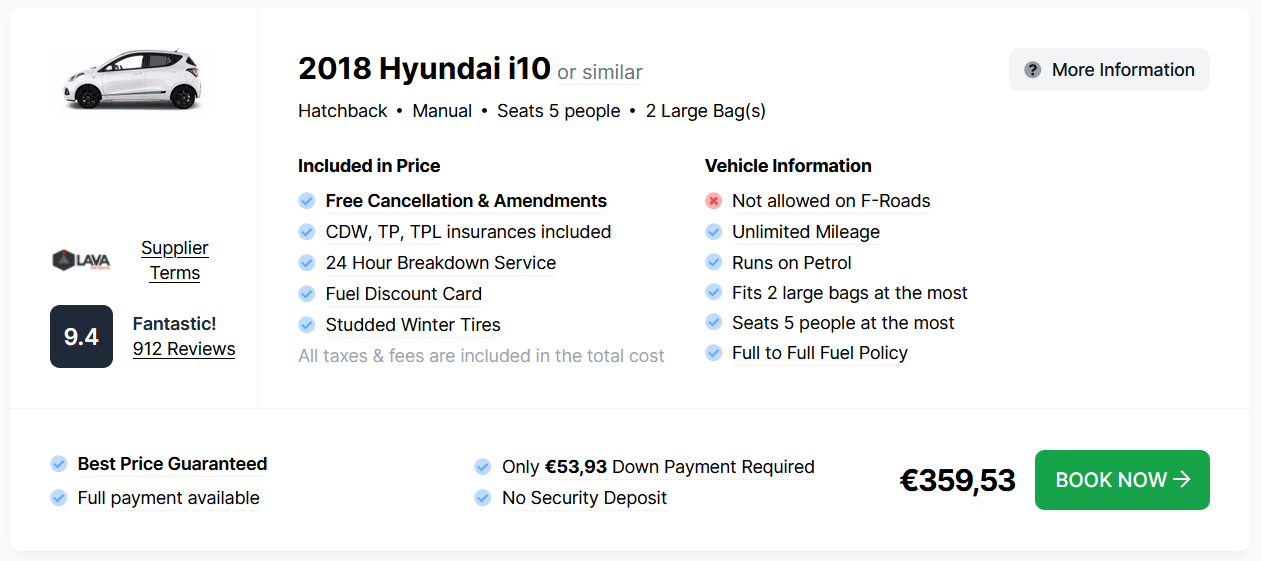Click the 9.4 rating score badge
Image resolution: width=1261 pixels, height=561 pixels.
tap(81, 337)
